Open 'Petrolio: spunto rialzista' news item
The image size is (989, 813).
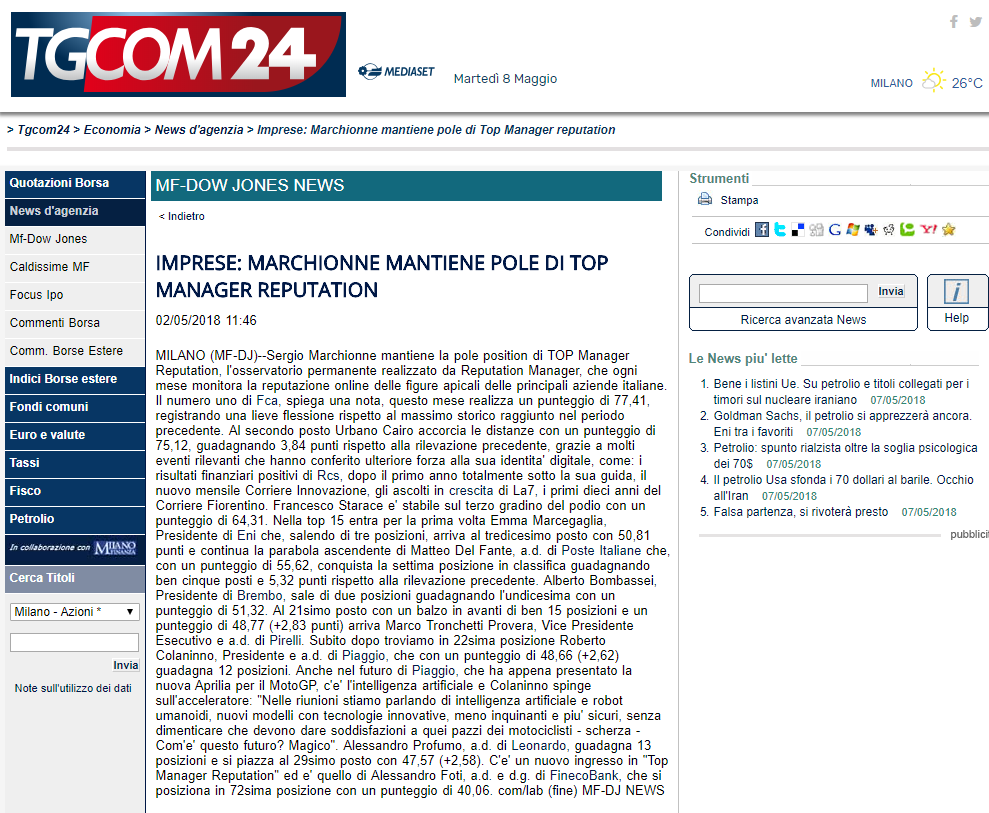845,456
